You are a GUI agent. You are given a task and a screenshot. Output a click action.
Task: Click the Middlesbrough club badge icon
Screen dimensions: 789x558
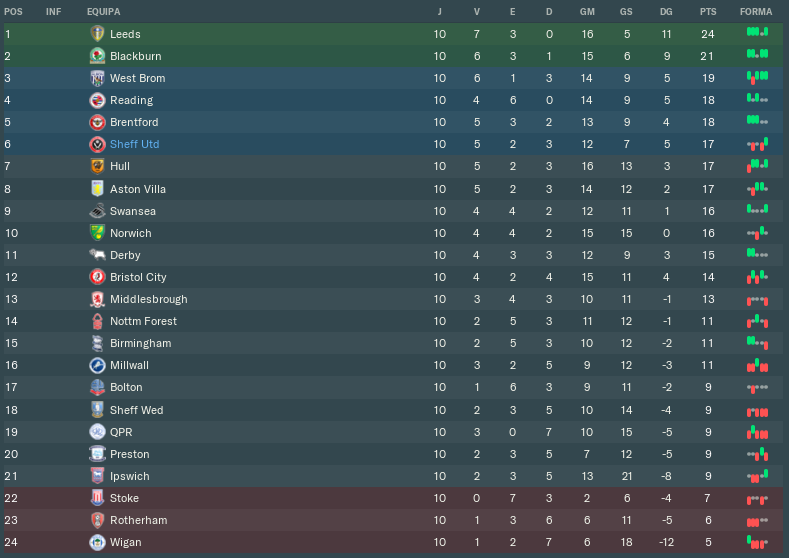point(97,299)
